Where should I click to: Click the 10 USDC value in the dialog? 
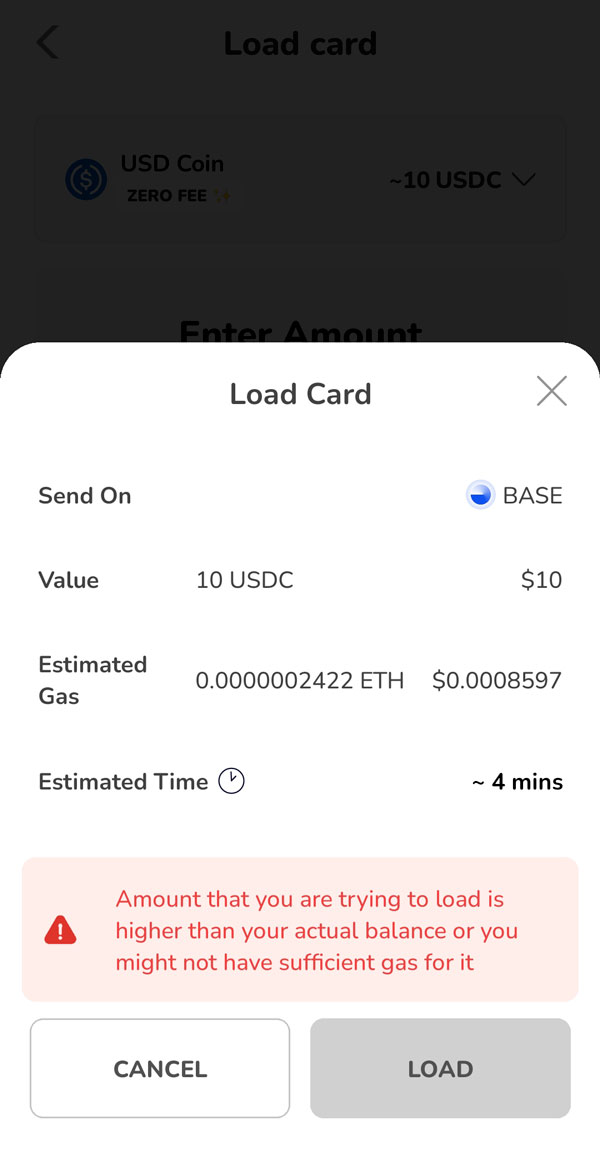(245, 580)
